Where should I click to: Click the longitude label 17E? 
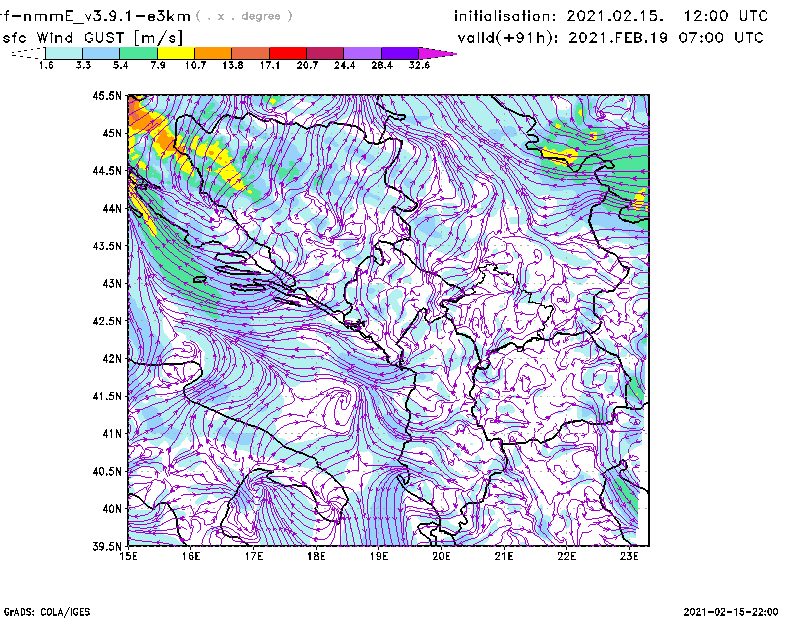pyautogui.click(x=254, y=556)
